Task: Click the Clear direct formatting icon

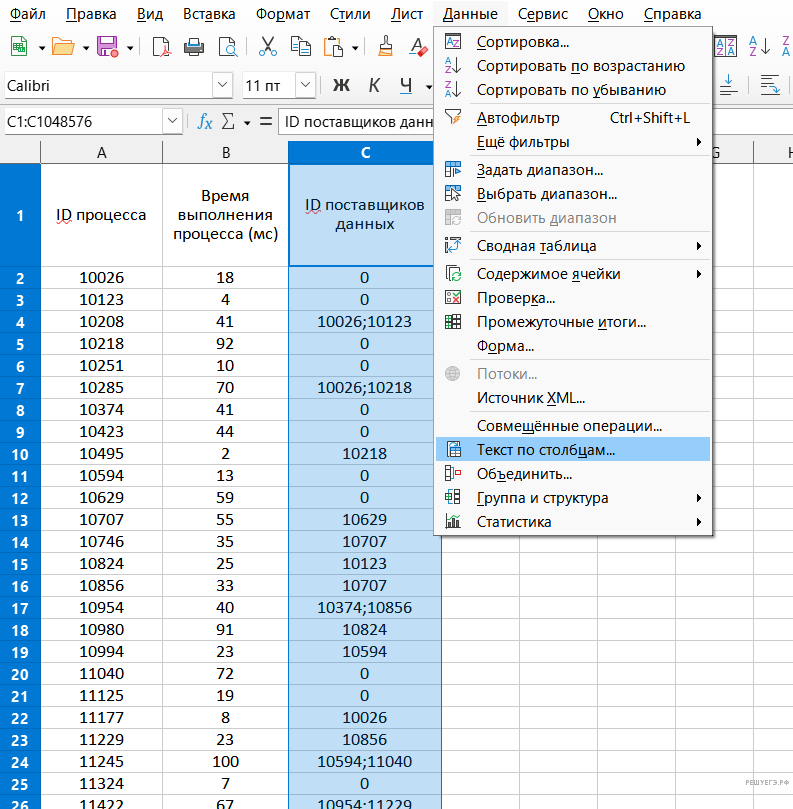Action: click(418, 47)
